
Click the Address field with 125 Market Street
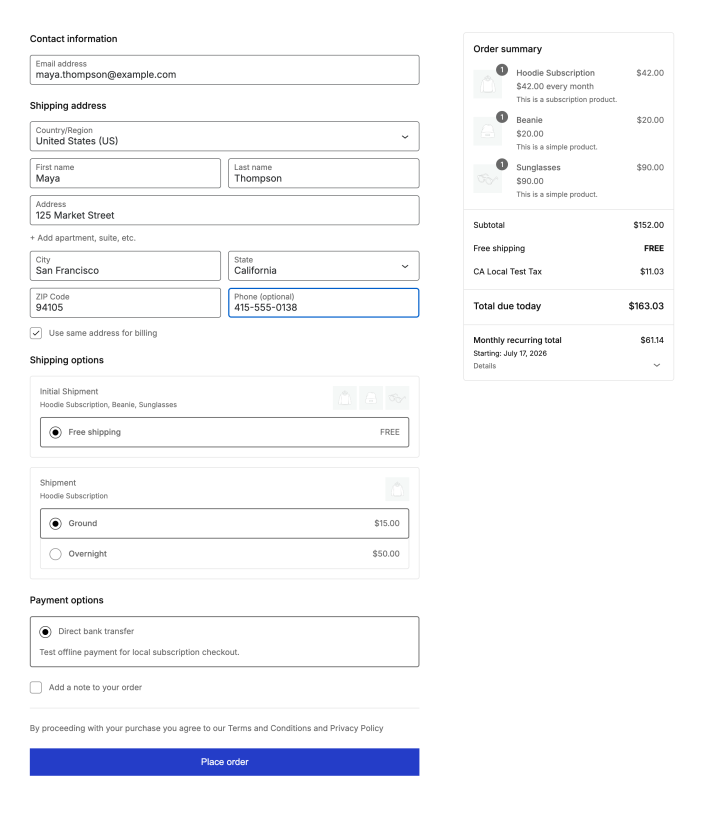(x=225, y=210)
